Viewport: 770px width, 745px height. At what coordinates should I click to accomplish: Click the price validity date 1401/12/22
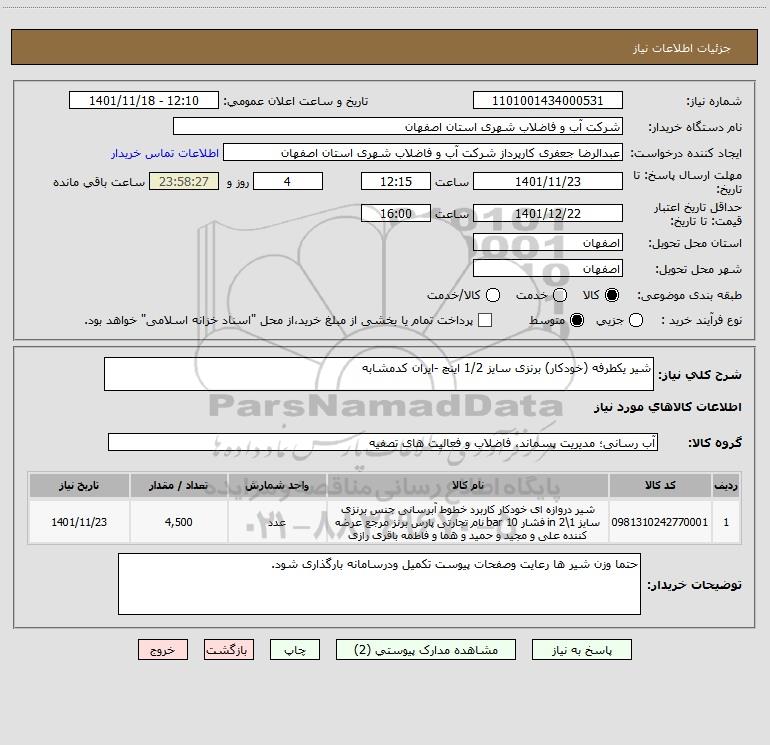(548, 213)
